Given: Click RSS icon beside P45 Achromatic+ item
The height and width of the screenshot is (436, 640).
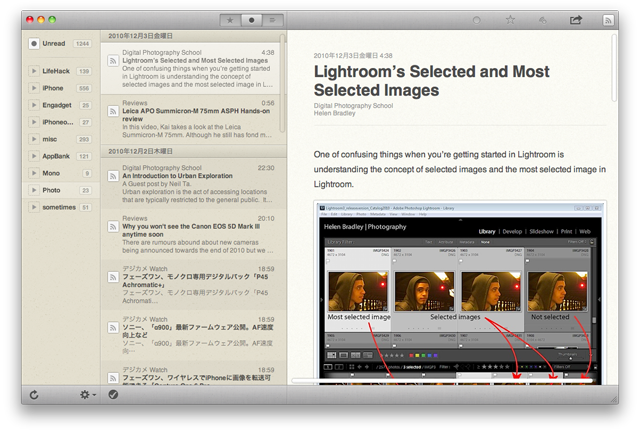Looking at the screenshot, I should click(x=113, y=277).
